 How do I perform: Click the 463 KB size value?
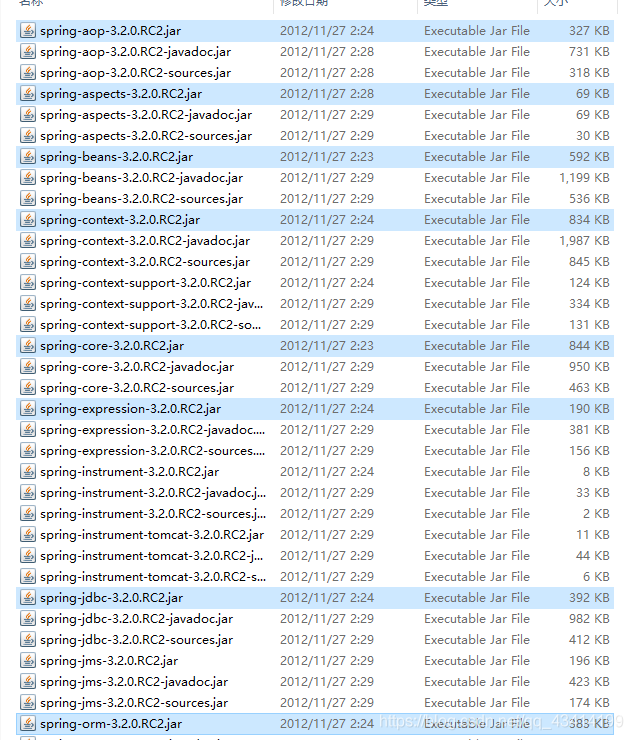(589, 388)
